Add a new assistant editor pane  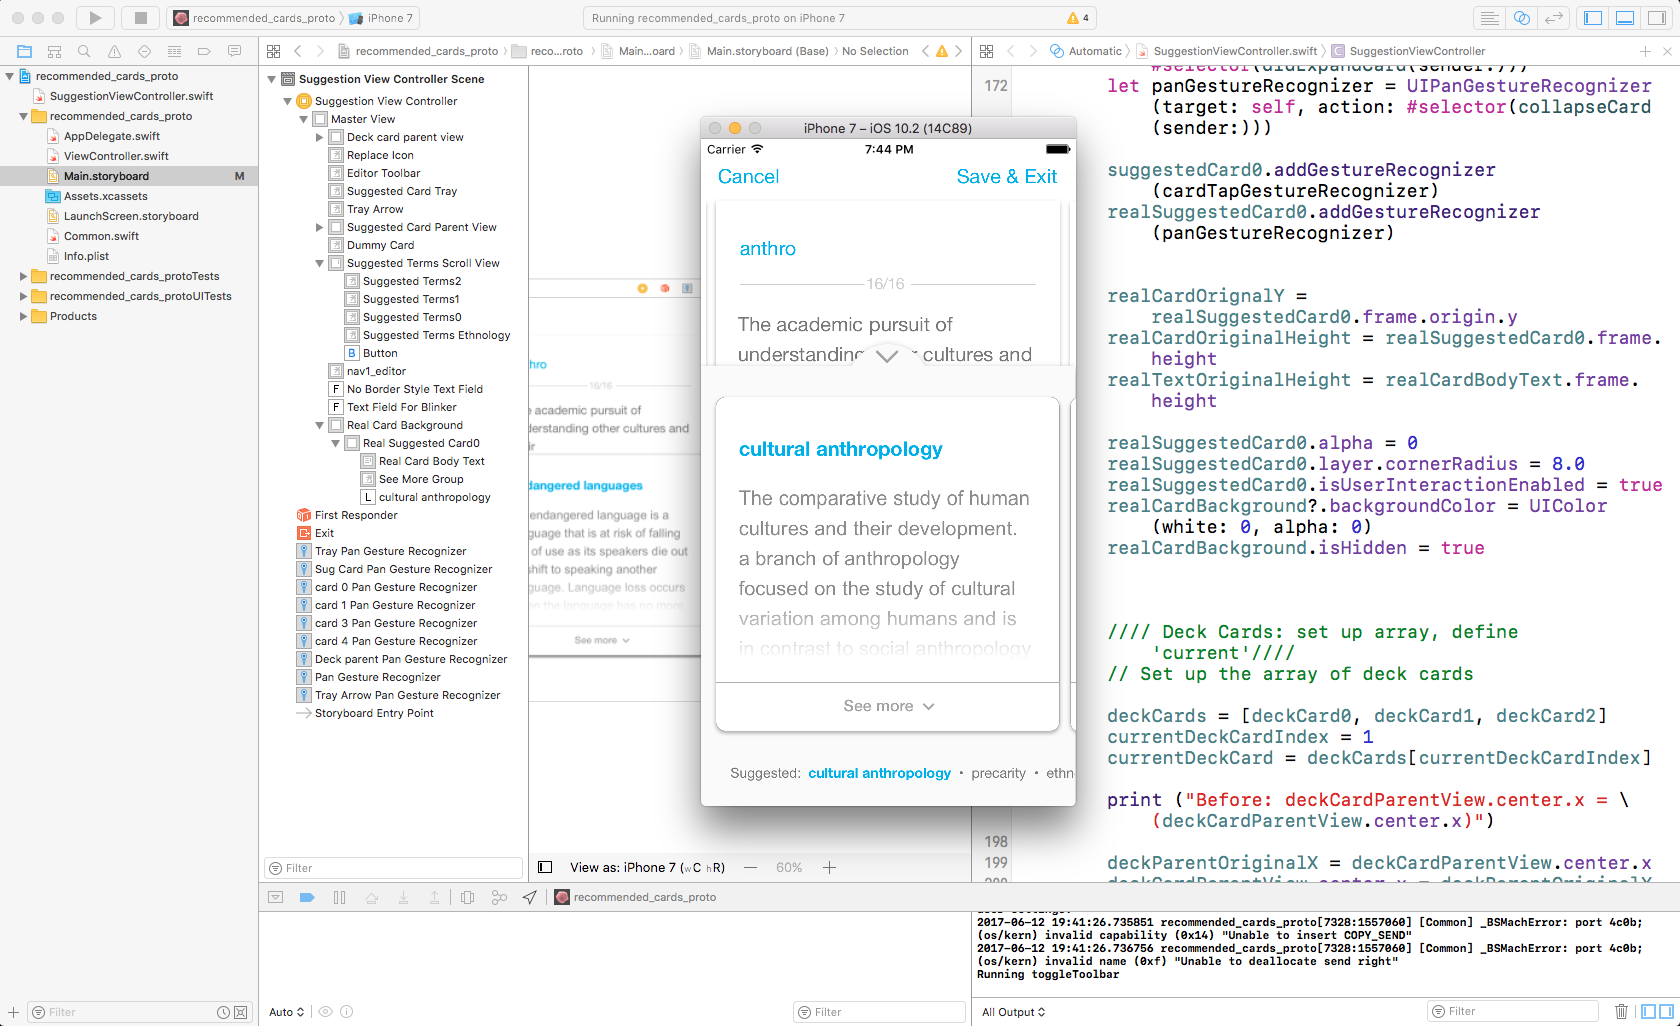[x=1645, y=51]
